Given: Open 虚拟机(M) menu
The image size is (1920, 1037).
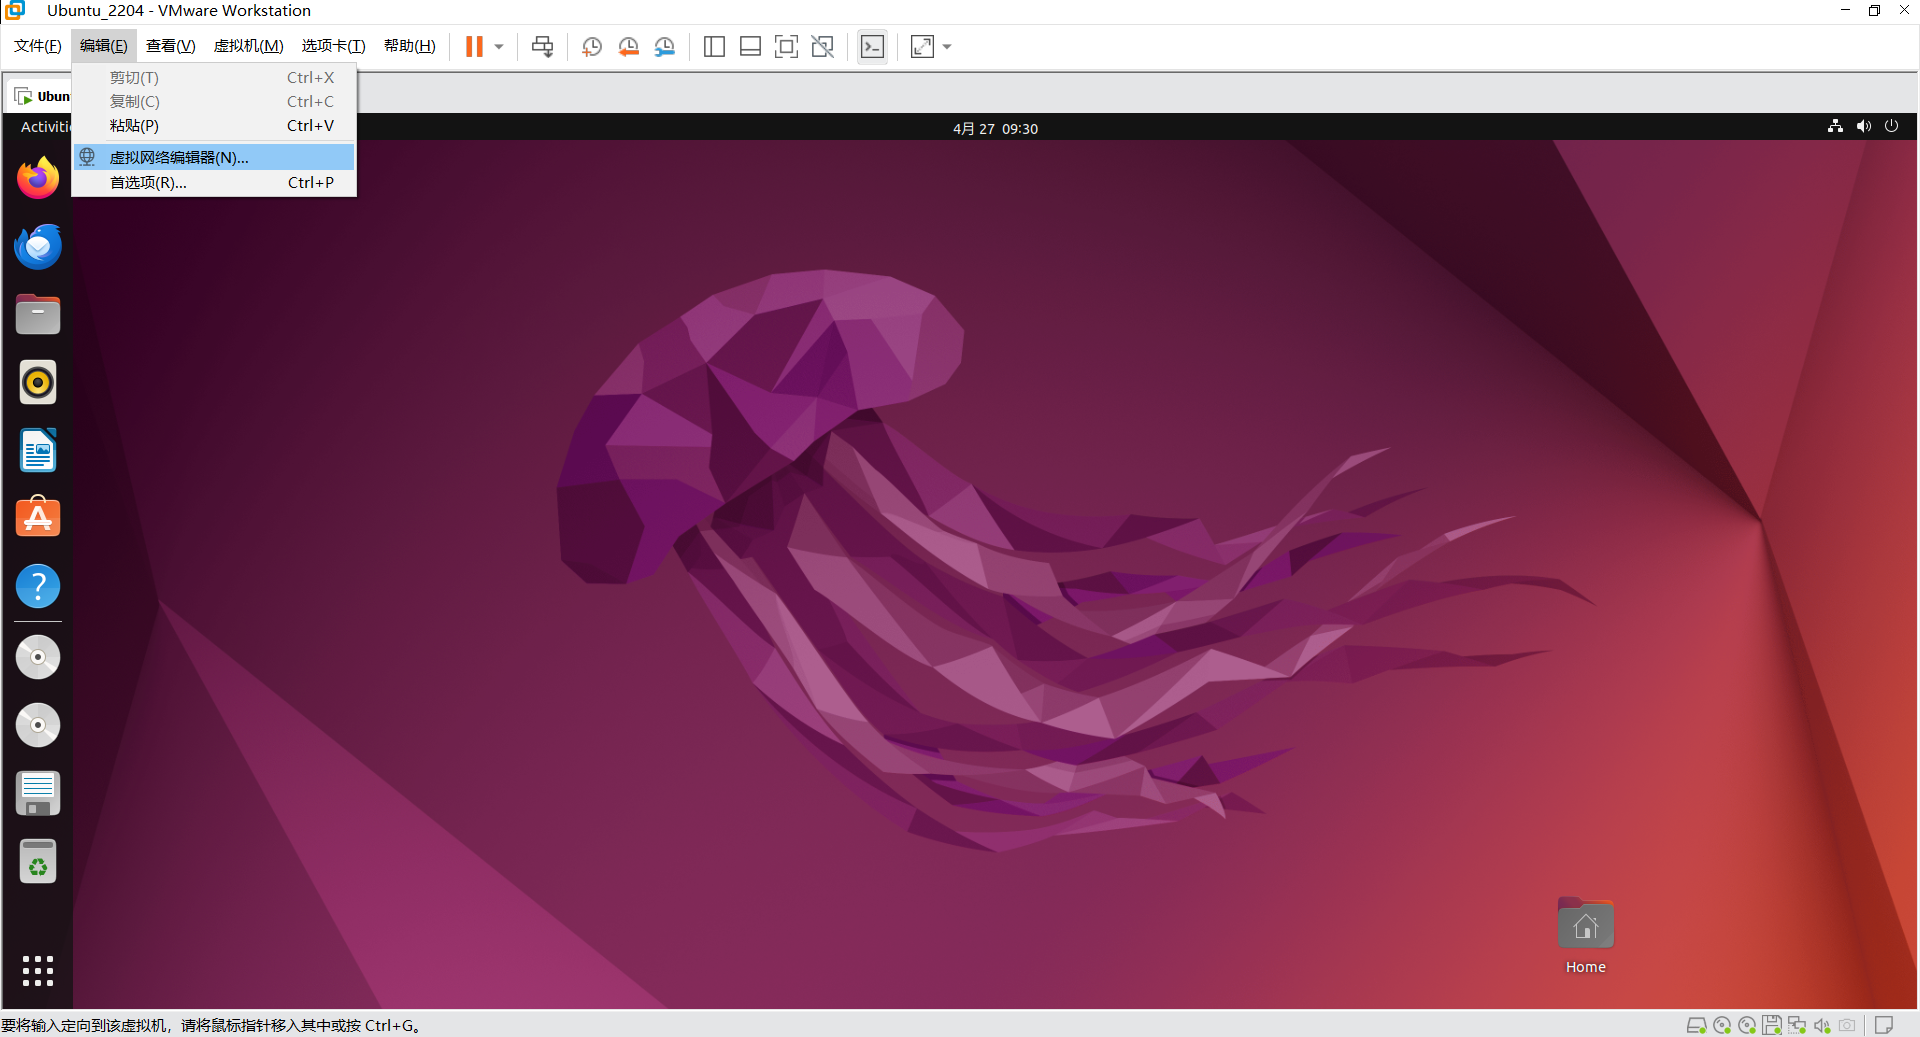Looking at the screenshot, I should tap(249, 46).
